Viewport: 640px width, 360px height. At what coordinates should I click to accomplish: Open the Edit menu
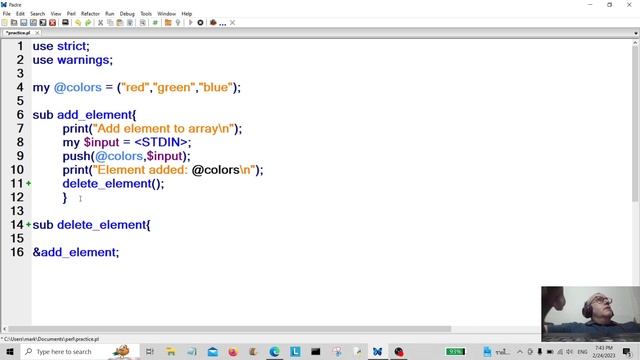click(20, 13)
